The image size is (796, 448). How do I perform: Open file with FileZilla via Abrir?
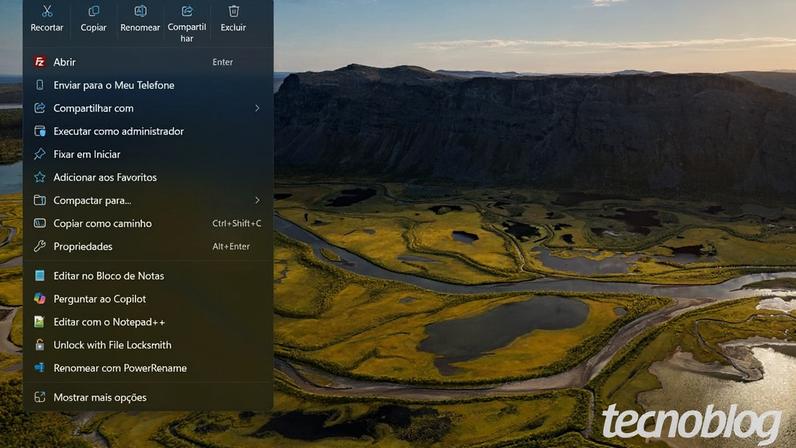[x=148, y=62]
